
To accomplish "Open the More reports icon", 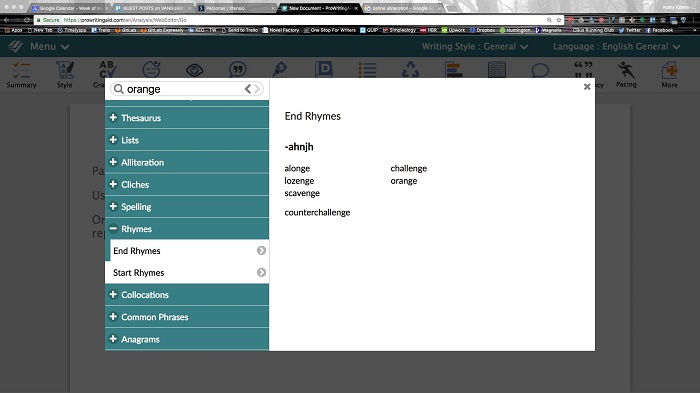I will pyautogui.click(x=669, y=75).
